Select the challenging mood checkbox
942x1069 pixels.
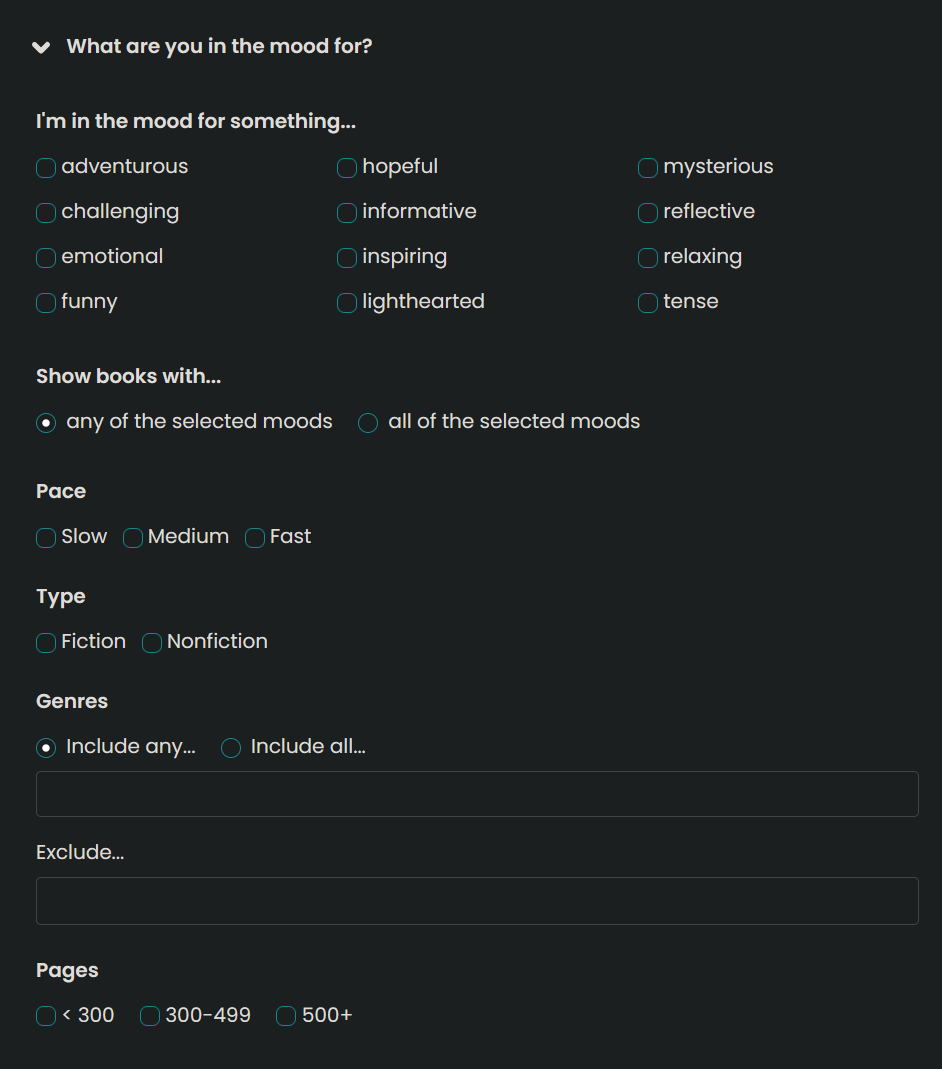tap(46, 213)
